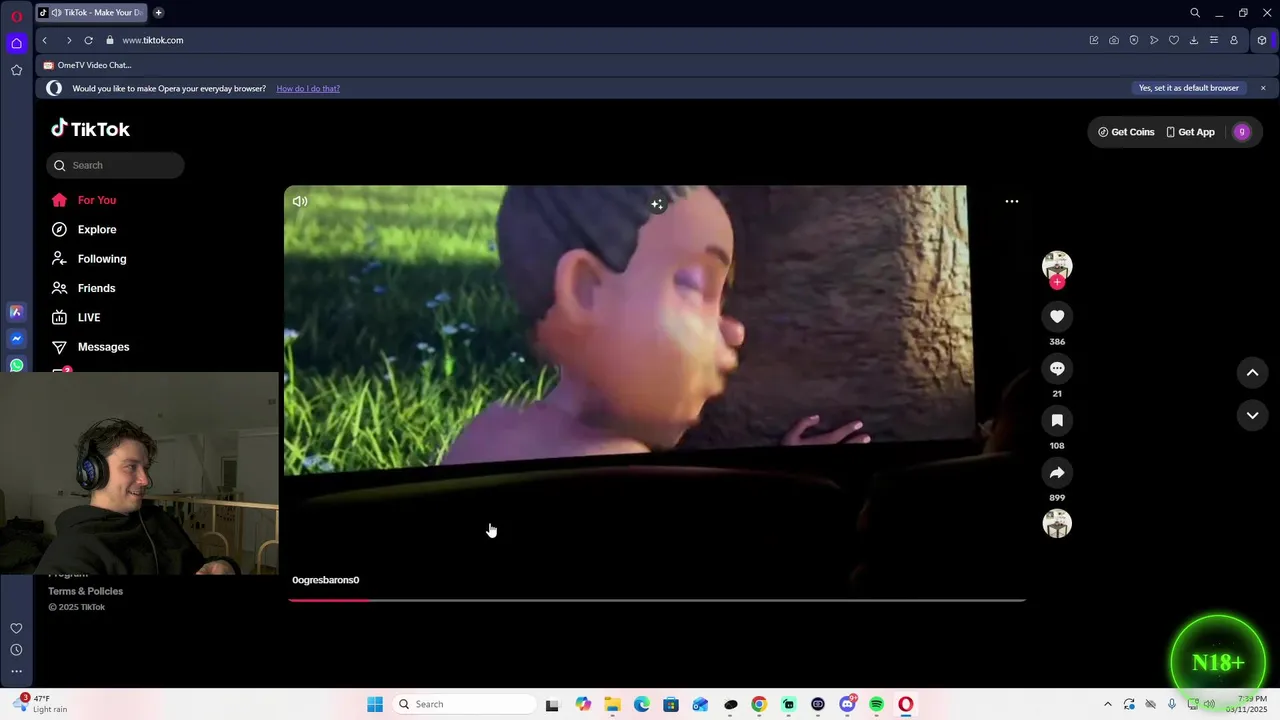1280x720 pixels.
Task: Open Opera sidebar home icon
Action: click(x=16, y=43)
